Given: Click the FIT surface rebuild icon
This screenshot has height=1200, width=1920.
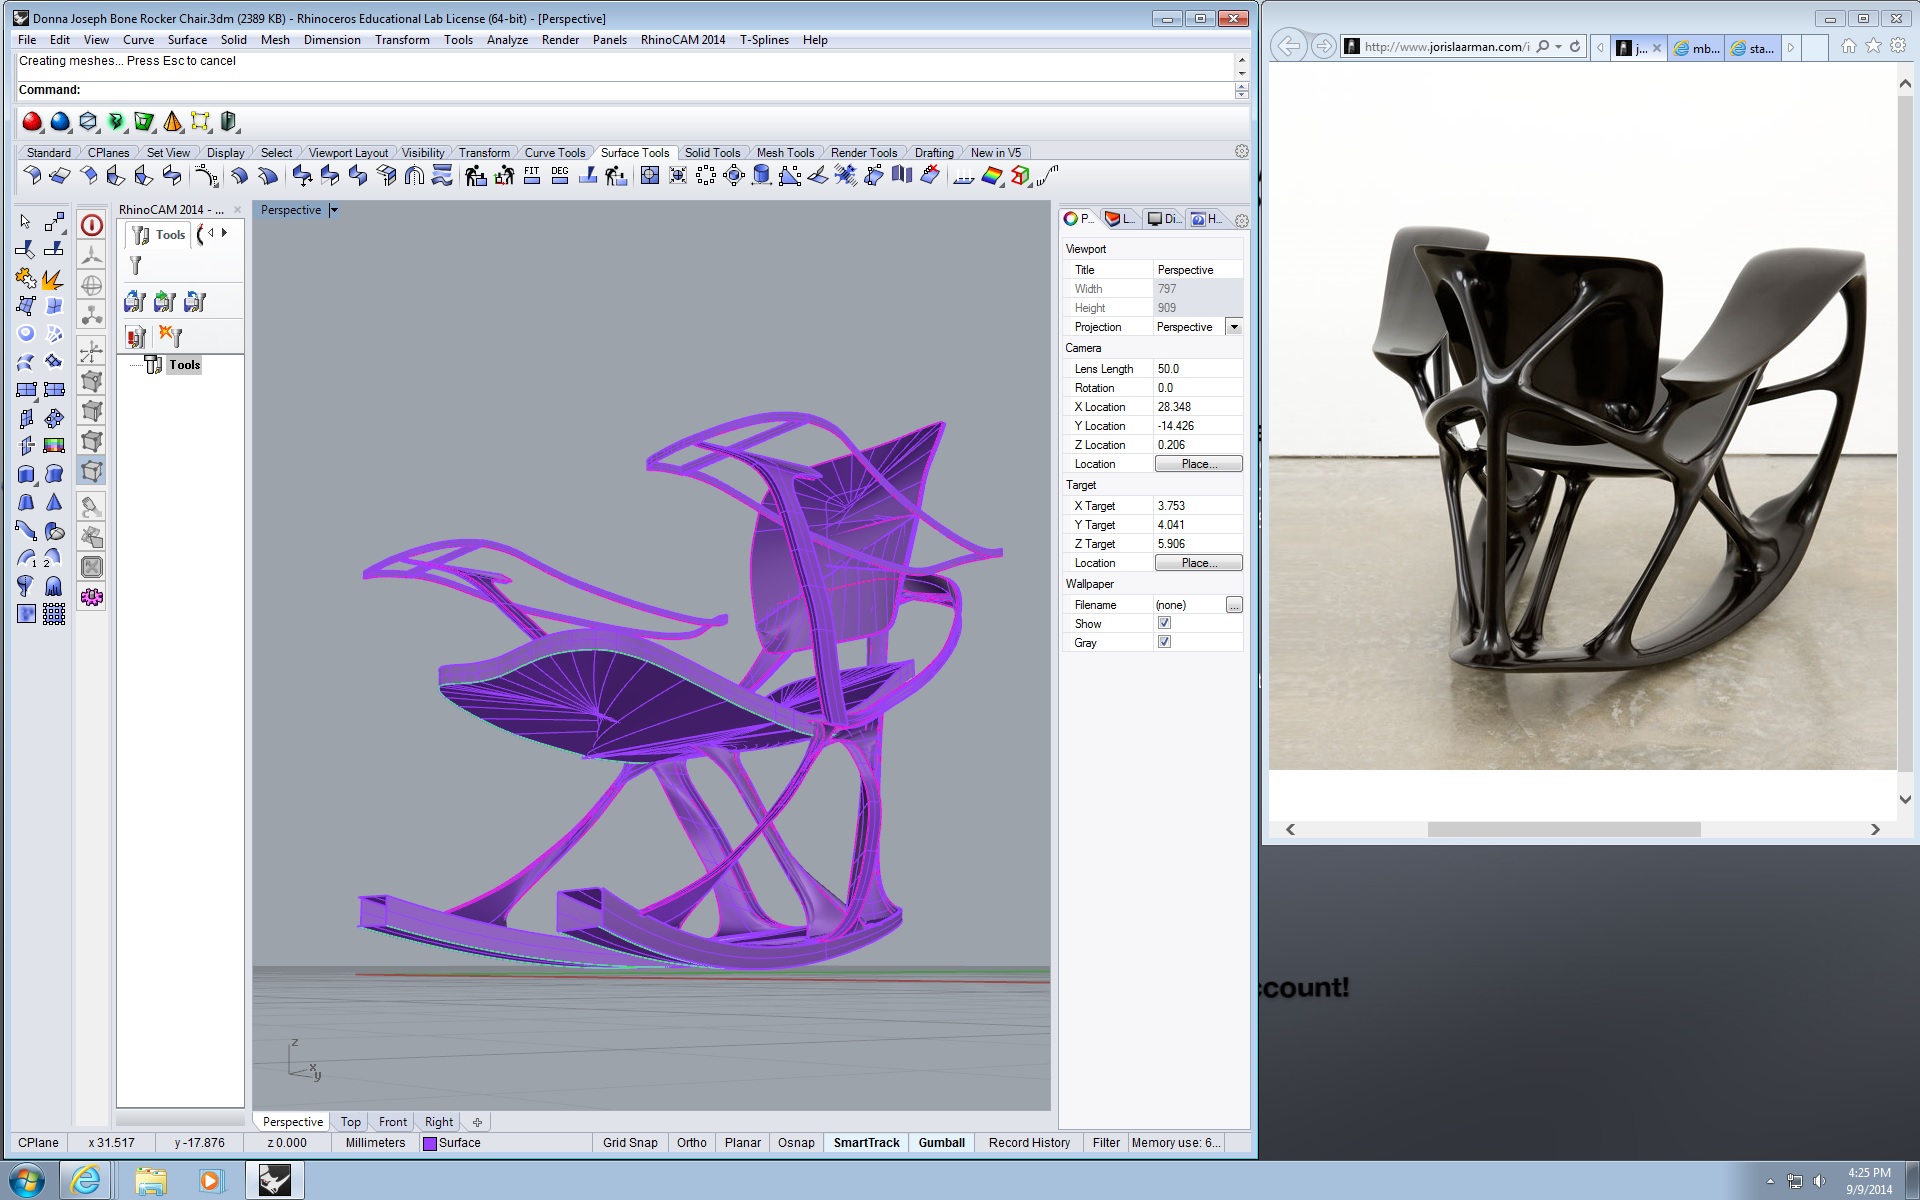Looking at the screenshot, I should (x=532, y=176).
